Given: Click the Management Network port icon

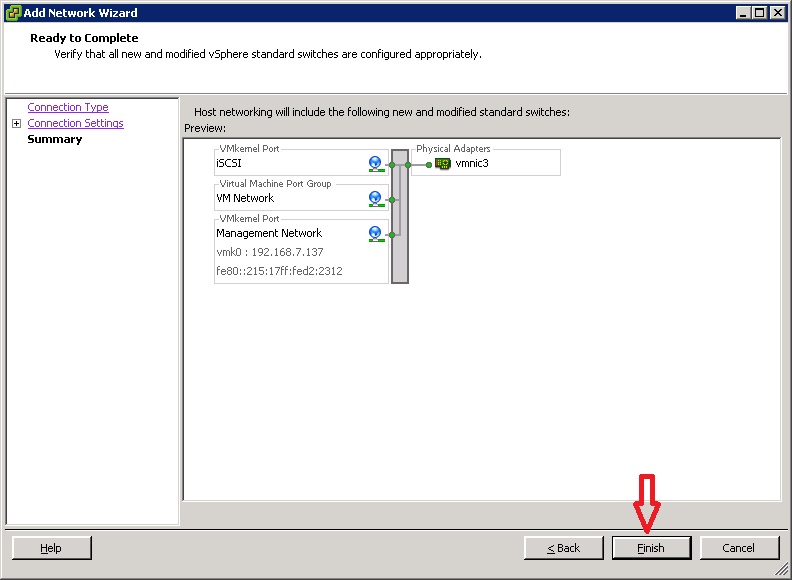Looking at the screenshot, I should pos(375,233).
